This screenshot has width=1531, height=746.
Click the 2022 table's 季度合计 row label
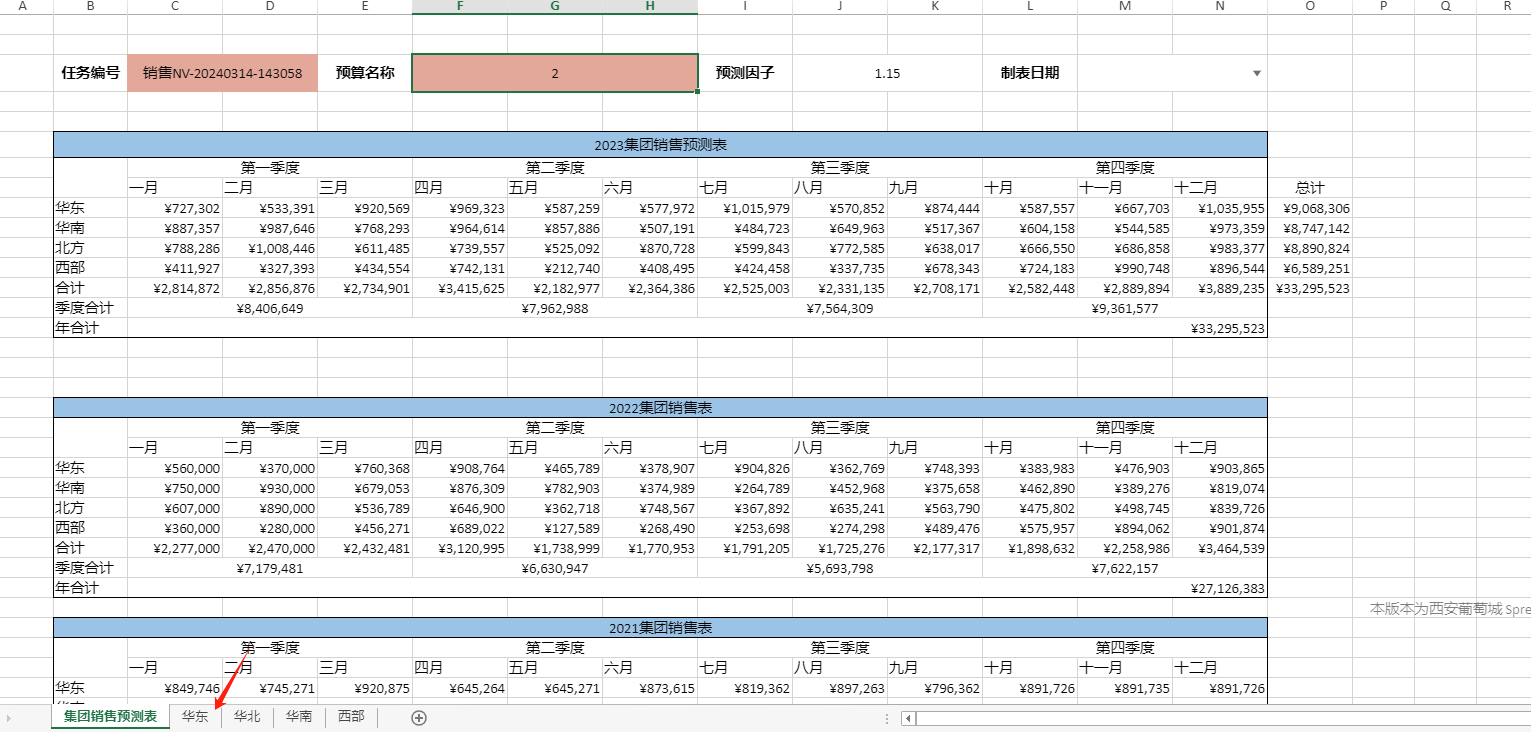pyautogui.click(x=90, y=569)
